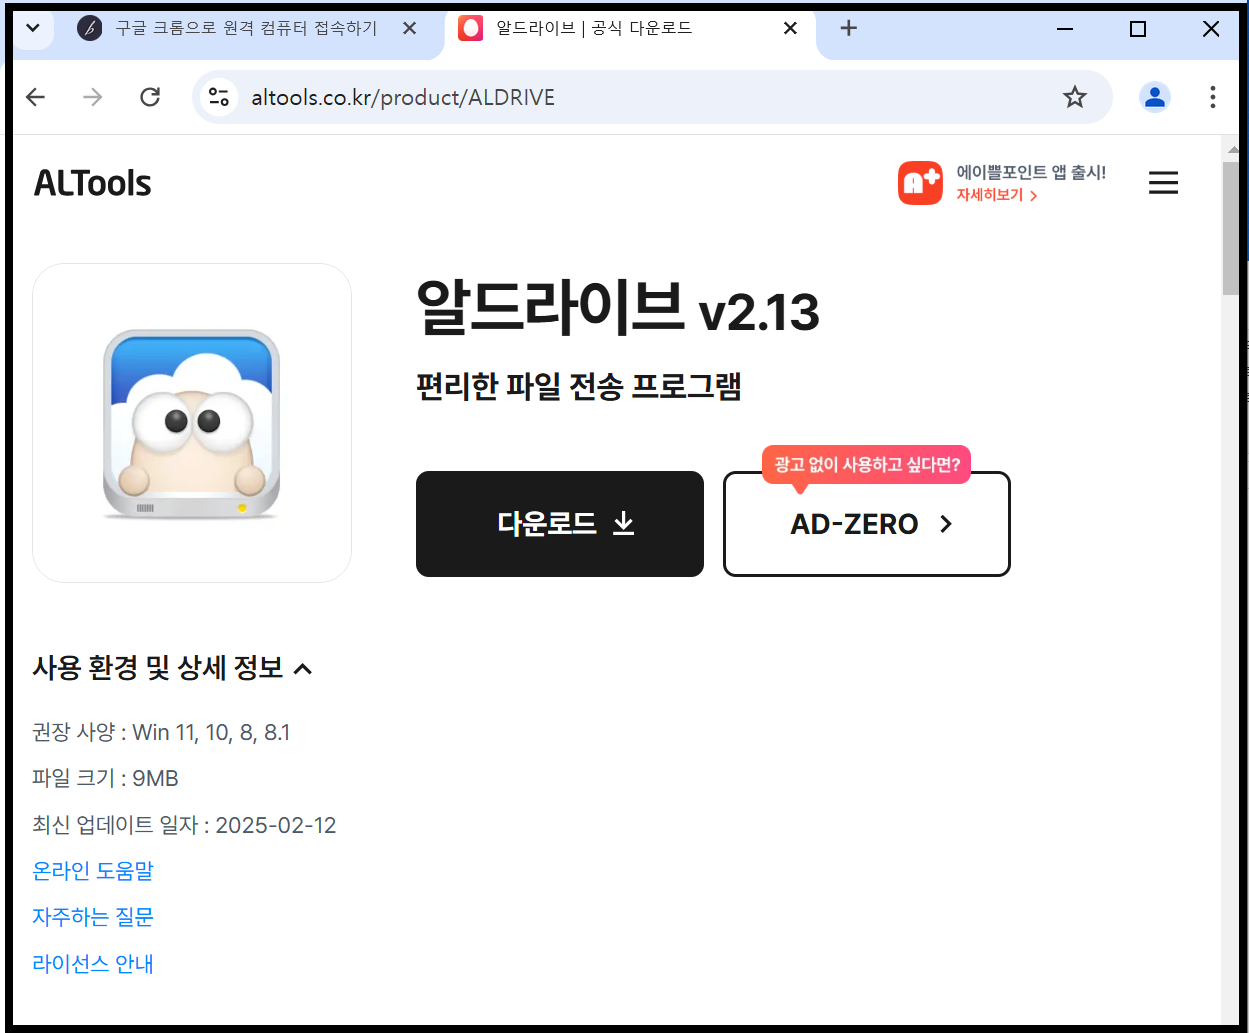This screenshot has height=1033, width=1249.
Task: Close the 알드라이브 공식 다운로드 tab
Action: pyautogui.click(x=790, y=28)
